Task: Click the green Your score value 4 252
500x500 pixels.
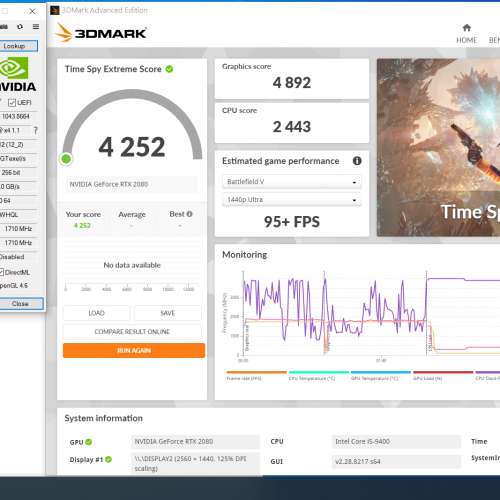Action: tap(82, 226)
